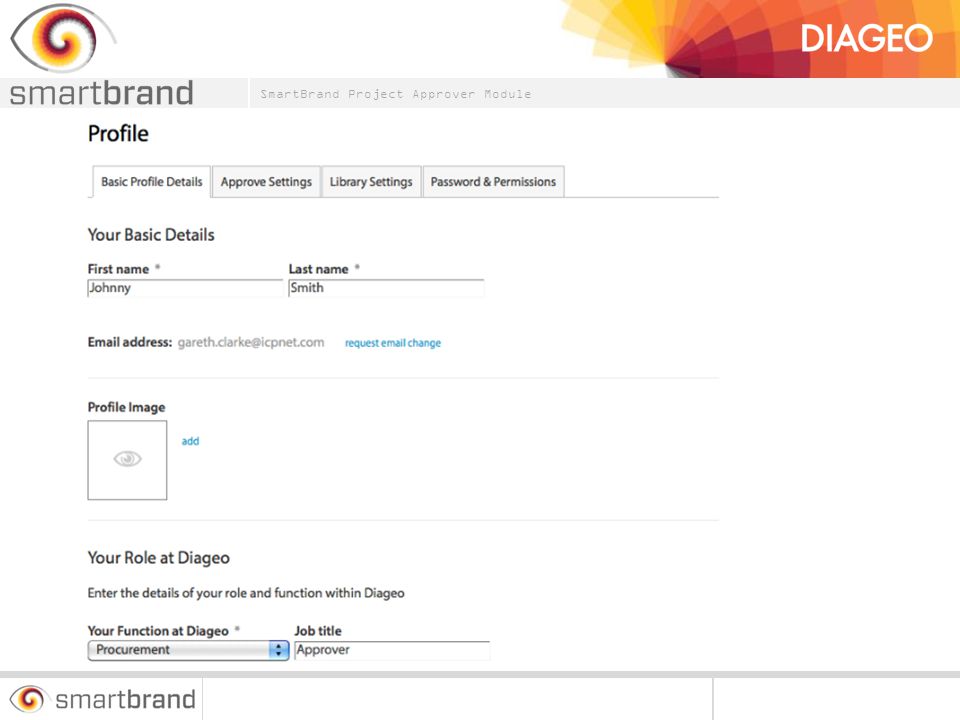Viewport: 960px width, 720px height.
Task: Switch to the Approve Settings tab
Action: 266,182
